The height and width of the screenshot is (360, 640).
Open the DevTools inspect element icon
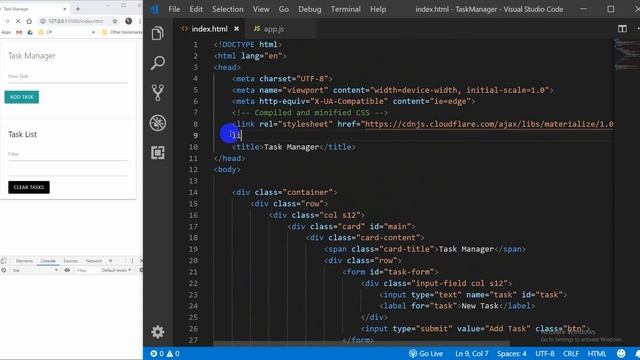[3, 260]
